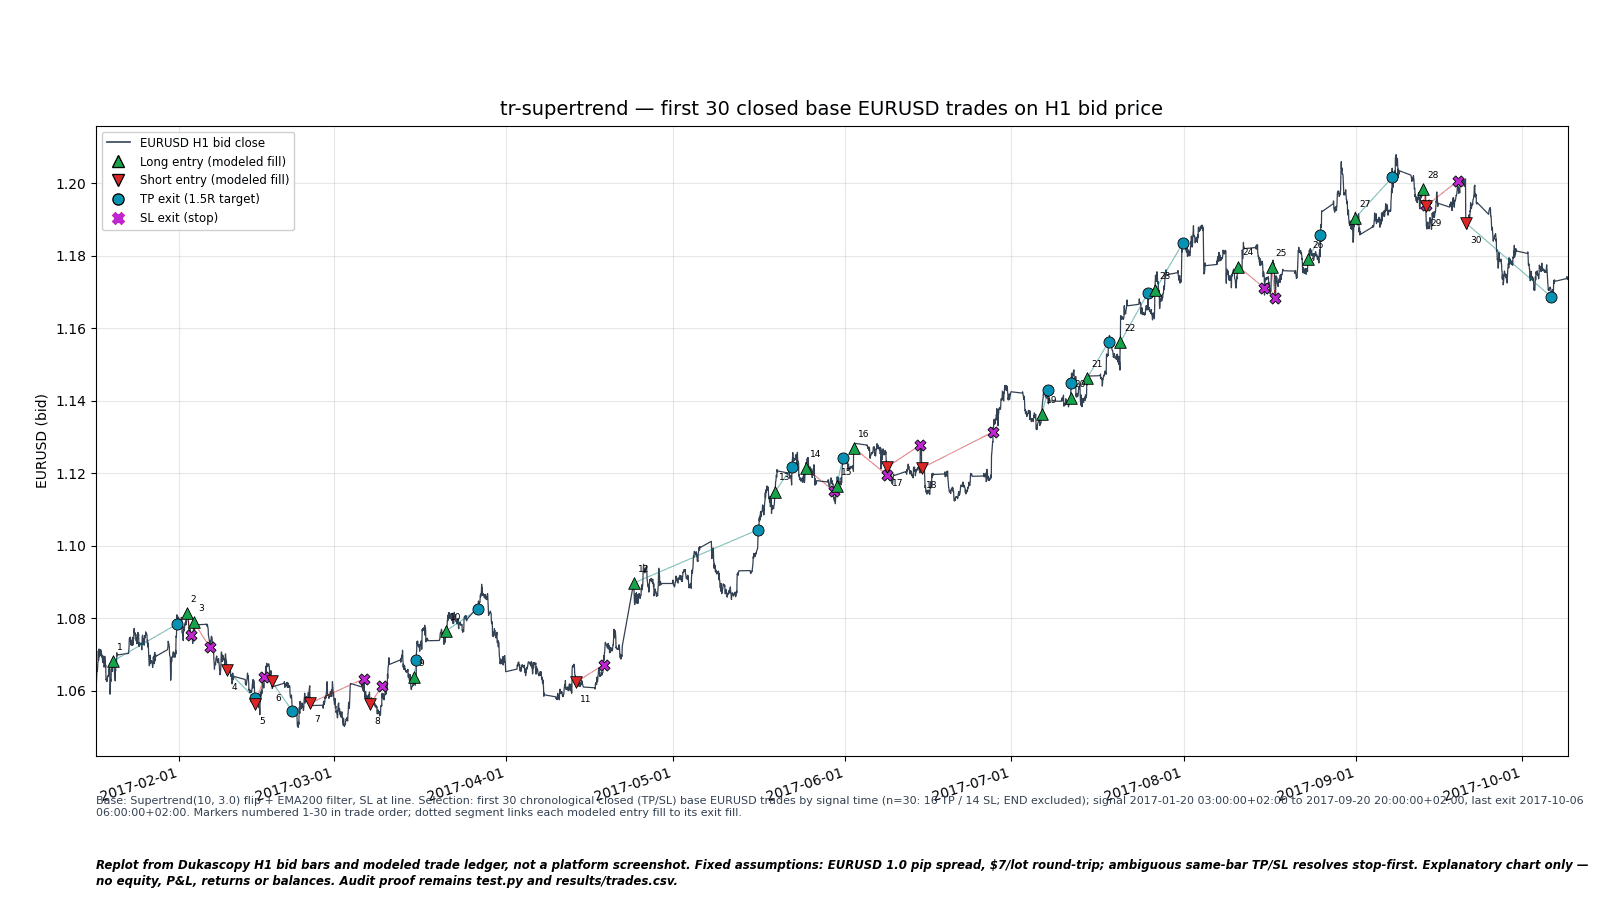Click the EURUSD H1 bid close line sample in the legend
Image resolution: width=1600 pixels, height=900 pixels.
click(x=118, y=143)
